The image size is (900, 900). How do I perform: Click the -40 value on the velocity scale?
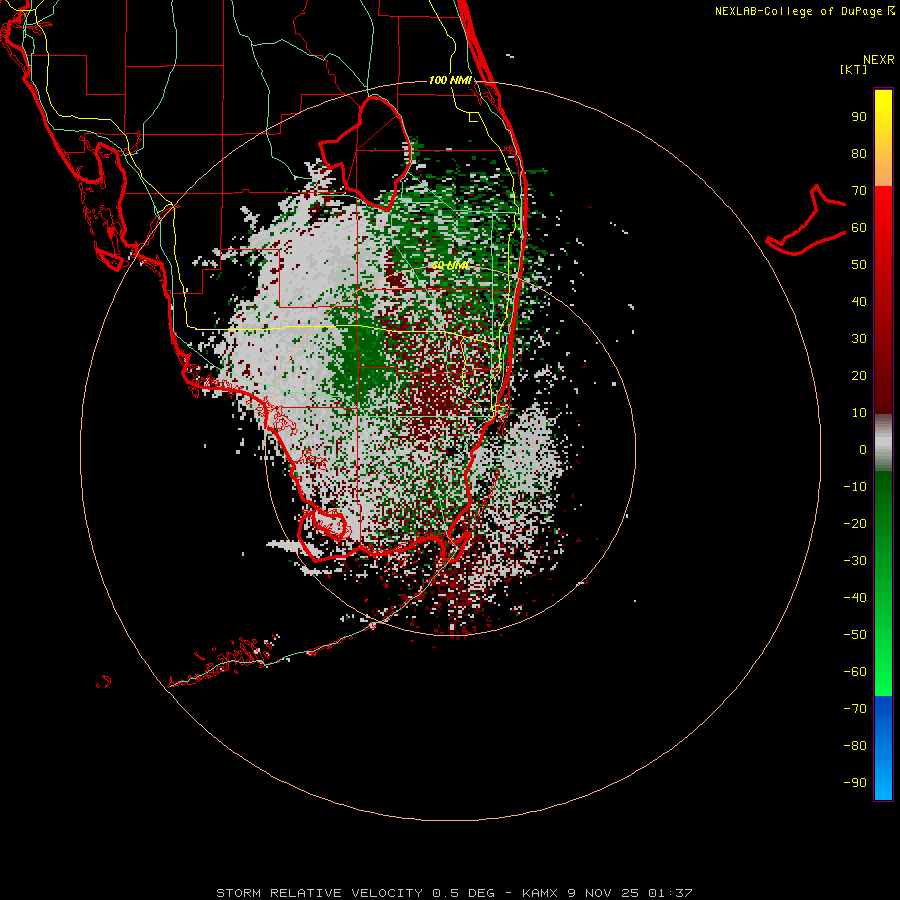click(x=855, y=598)
